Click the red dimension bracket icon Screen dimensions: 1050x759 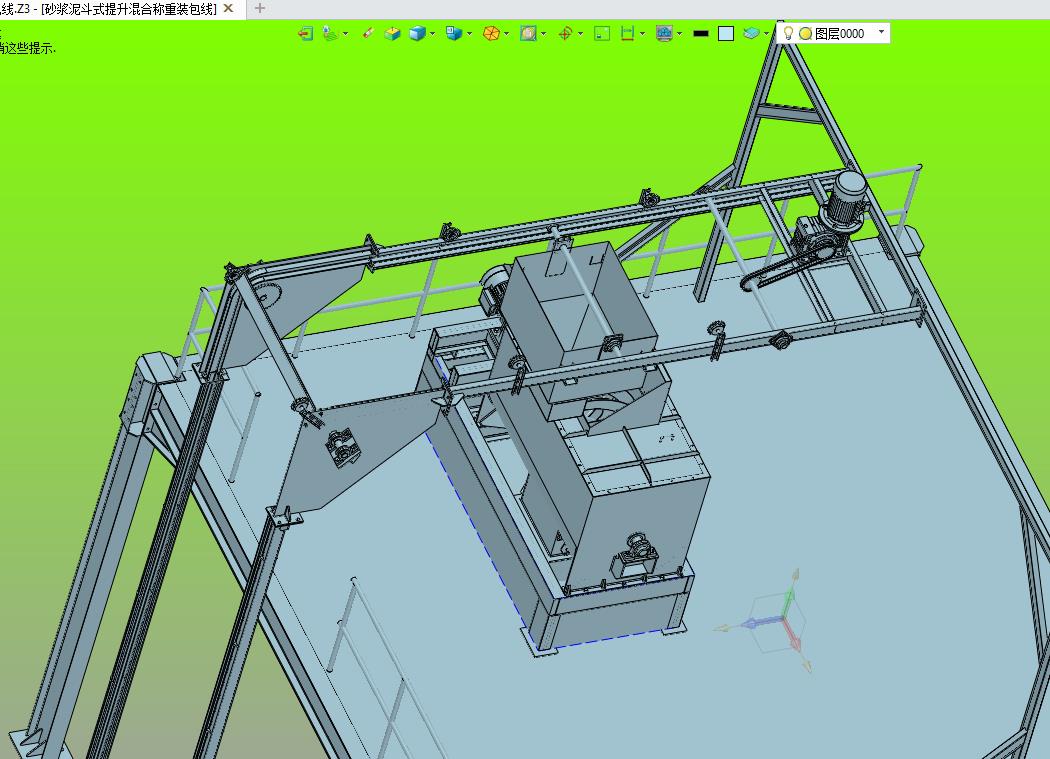click(627, 33)
